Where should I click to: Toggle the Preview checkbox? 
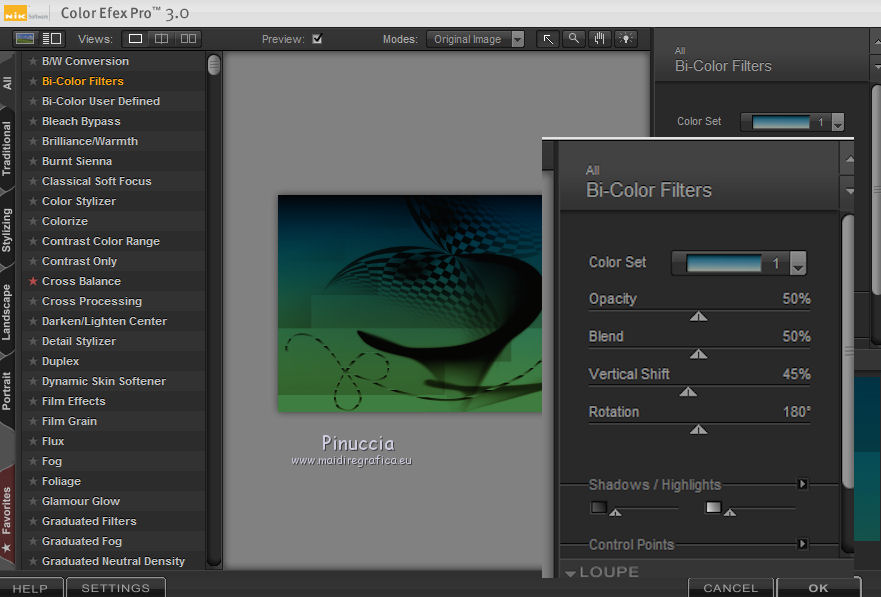click(317, 40)
